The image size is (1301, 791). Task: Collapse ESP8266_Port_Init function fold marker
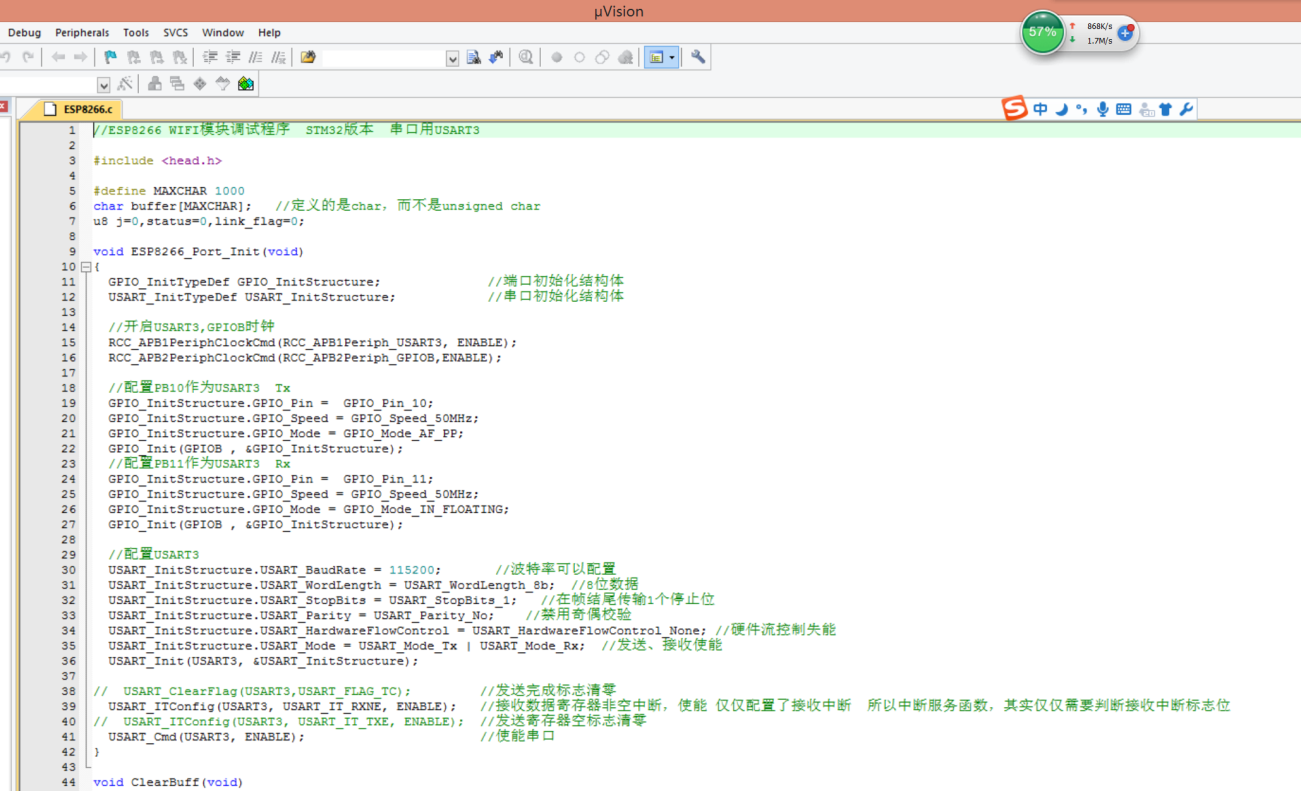[x=86, y=267]
